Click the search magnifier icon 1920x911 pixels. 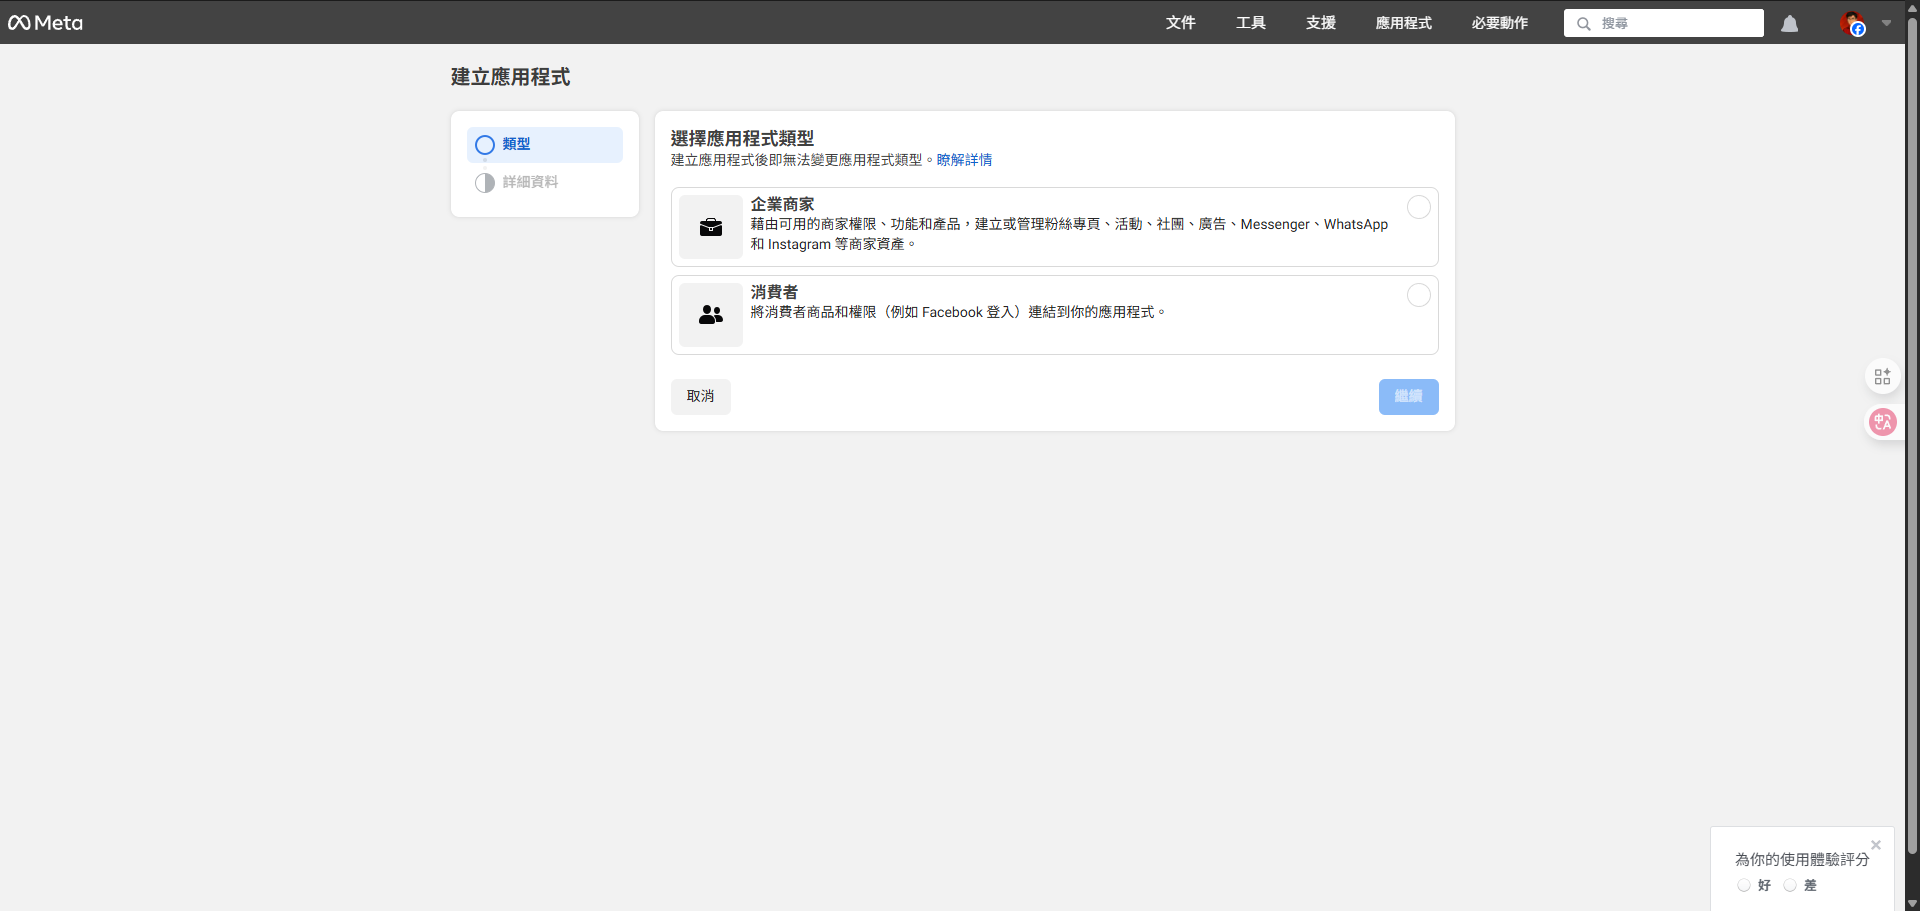pos(1583,23)
